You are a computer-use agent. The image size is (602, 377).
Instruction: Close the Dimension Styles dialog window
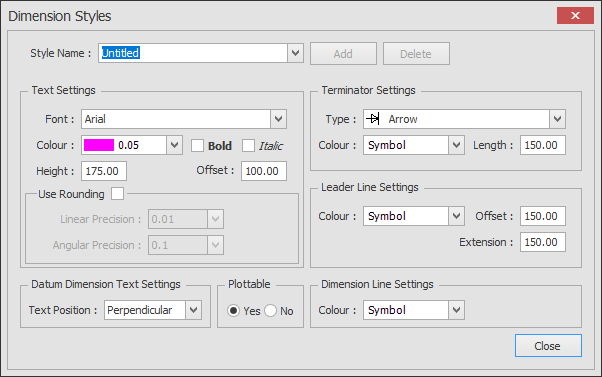(575, 15)
